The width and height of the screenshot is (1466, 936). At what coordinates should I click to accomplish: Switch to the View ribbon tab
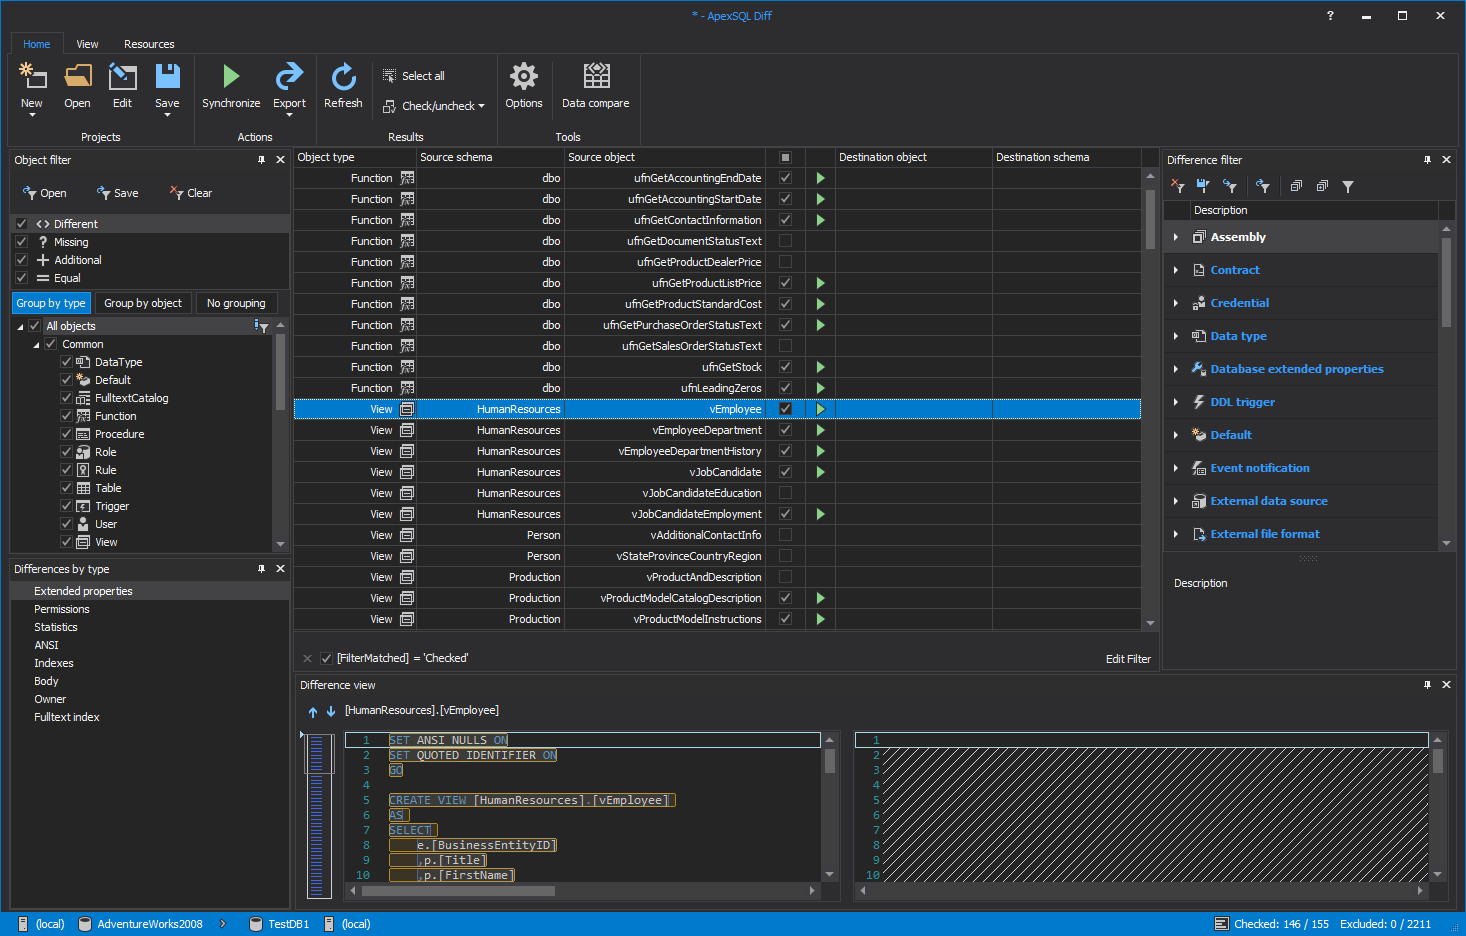(x=87, y=44)
